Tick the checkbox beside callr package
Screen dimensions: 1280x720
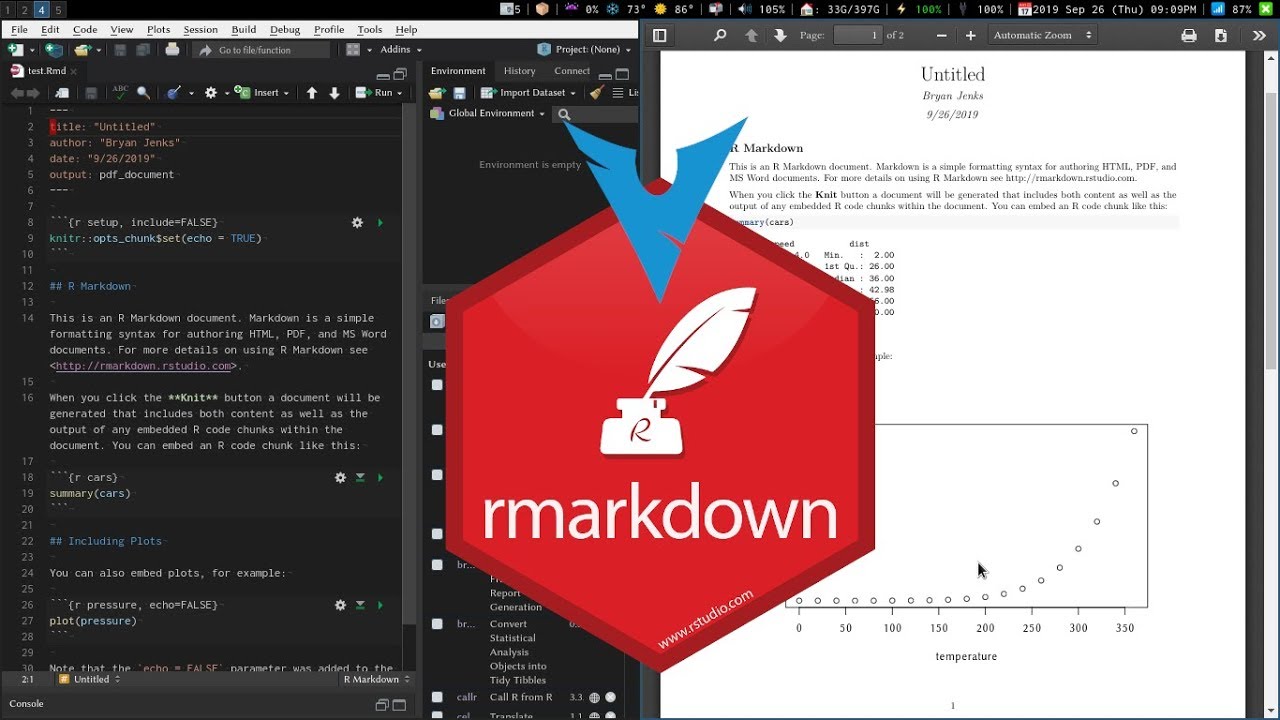[x=437, y=697]
